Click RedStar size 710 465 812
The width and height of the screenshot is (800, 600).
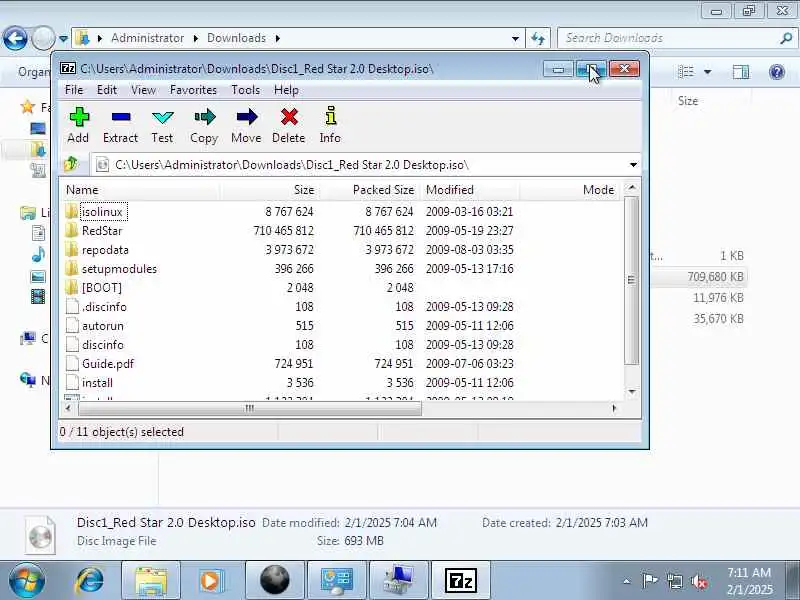pyautogui.click(x=283, y=231)
